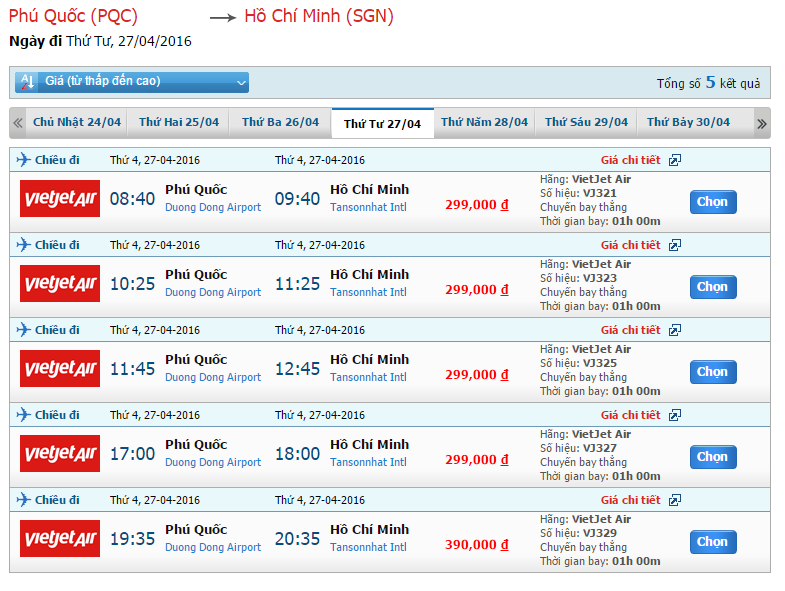Click departure time 17:00
The height and width of the screenshot is (591, 785).
tap(132, 454)
